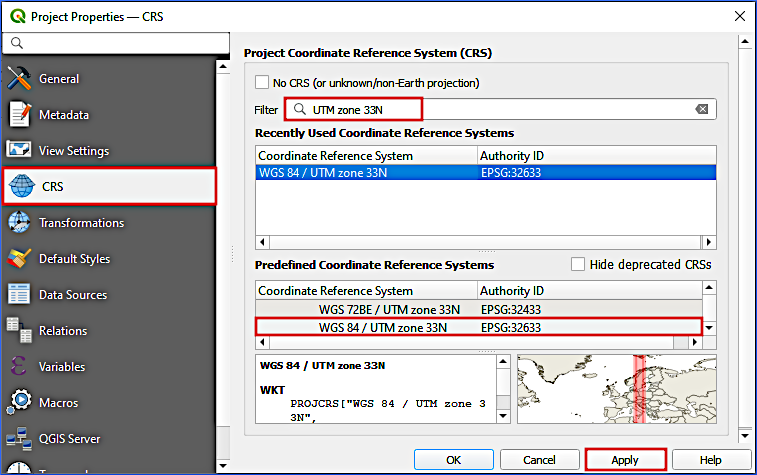Viewport: 757px width, 475px height.
Task: Sort predefined list by Authority ID header
Action: pos(590,291)
